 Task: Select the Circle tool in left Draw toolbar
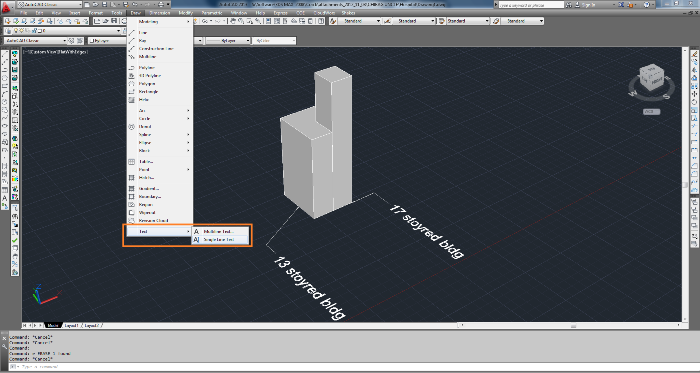(5, 102)
